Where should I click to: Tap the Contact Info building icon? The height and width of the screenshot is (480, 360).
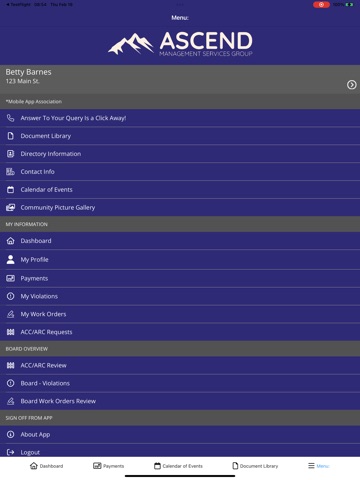click(x=11, y=172)
